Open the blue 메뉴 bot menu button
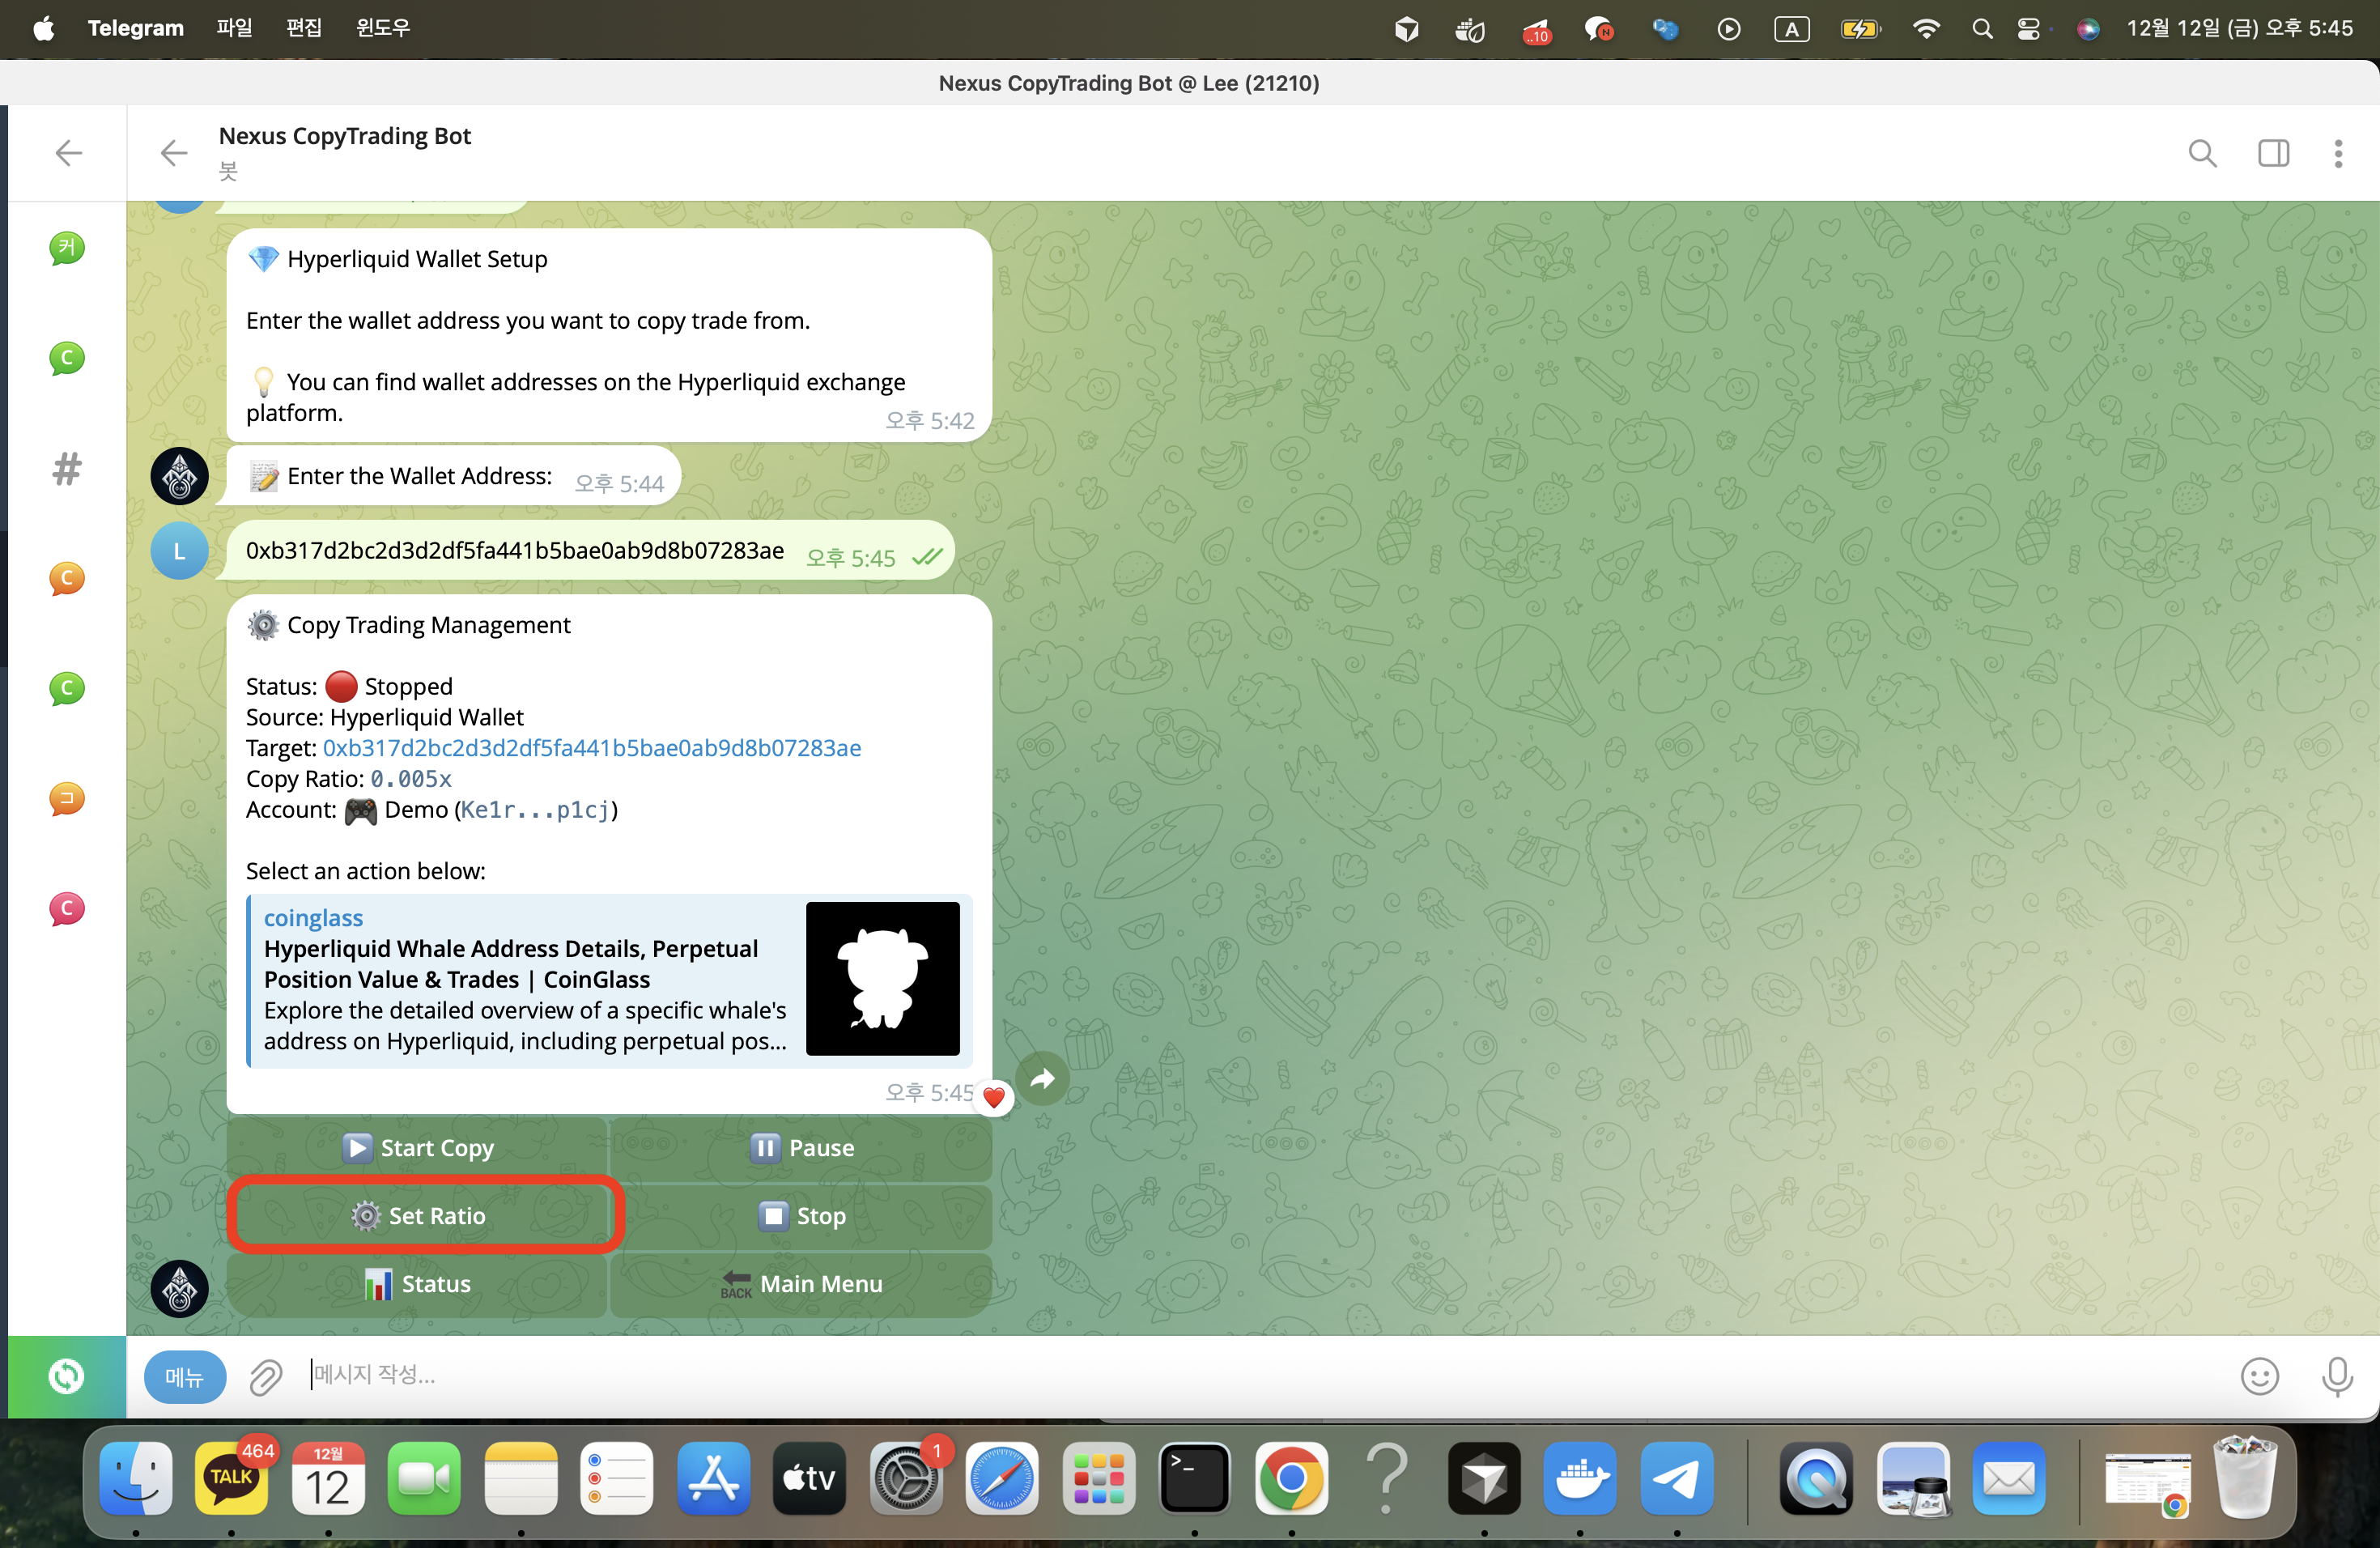The image size is (2380, 1548). coord(184,1377)
